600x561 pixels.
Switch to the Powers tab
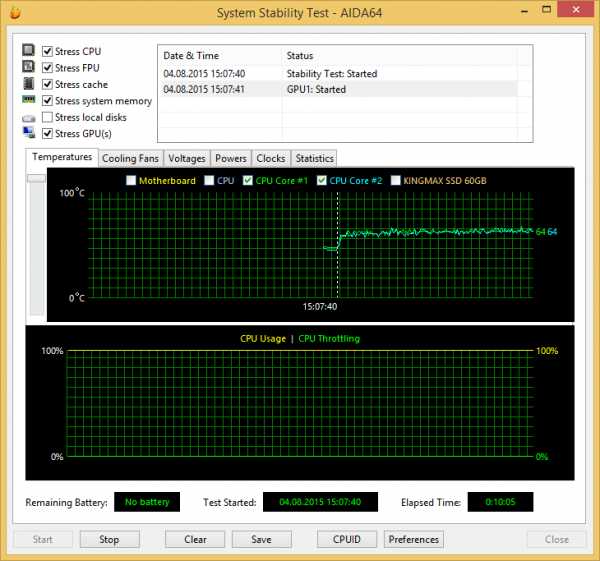pos(231,158)
